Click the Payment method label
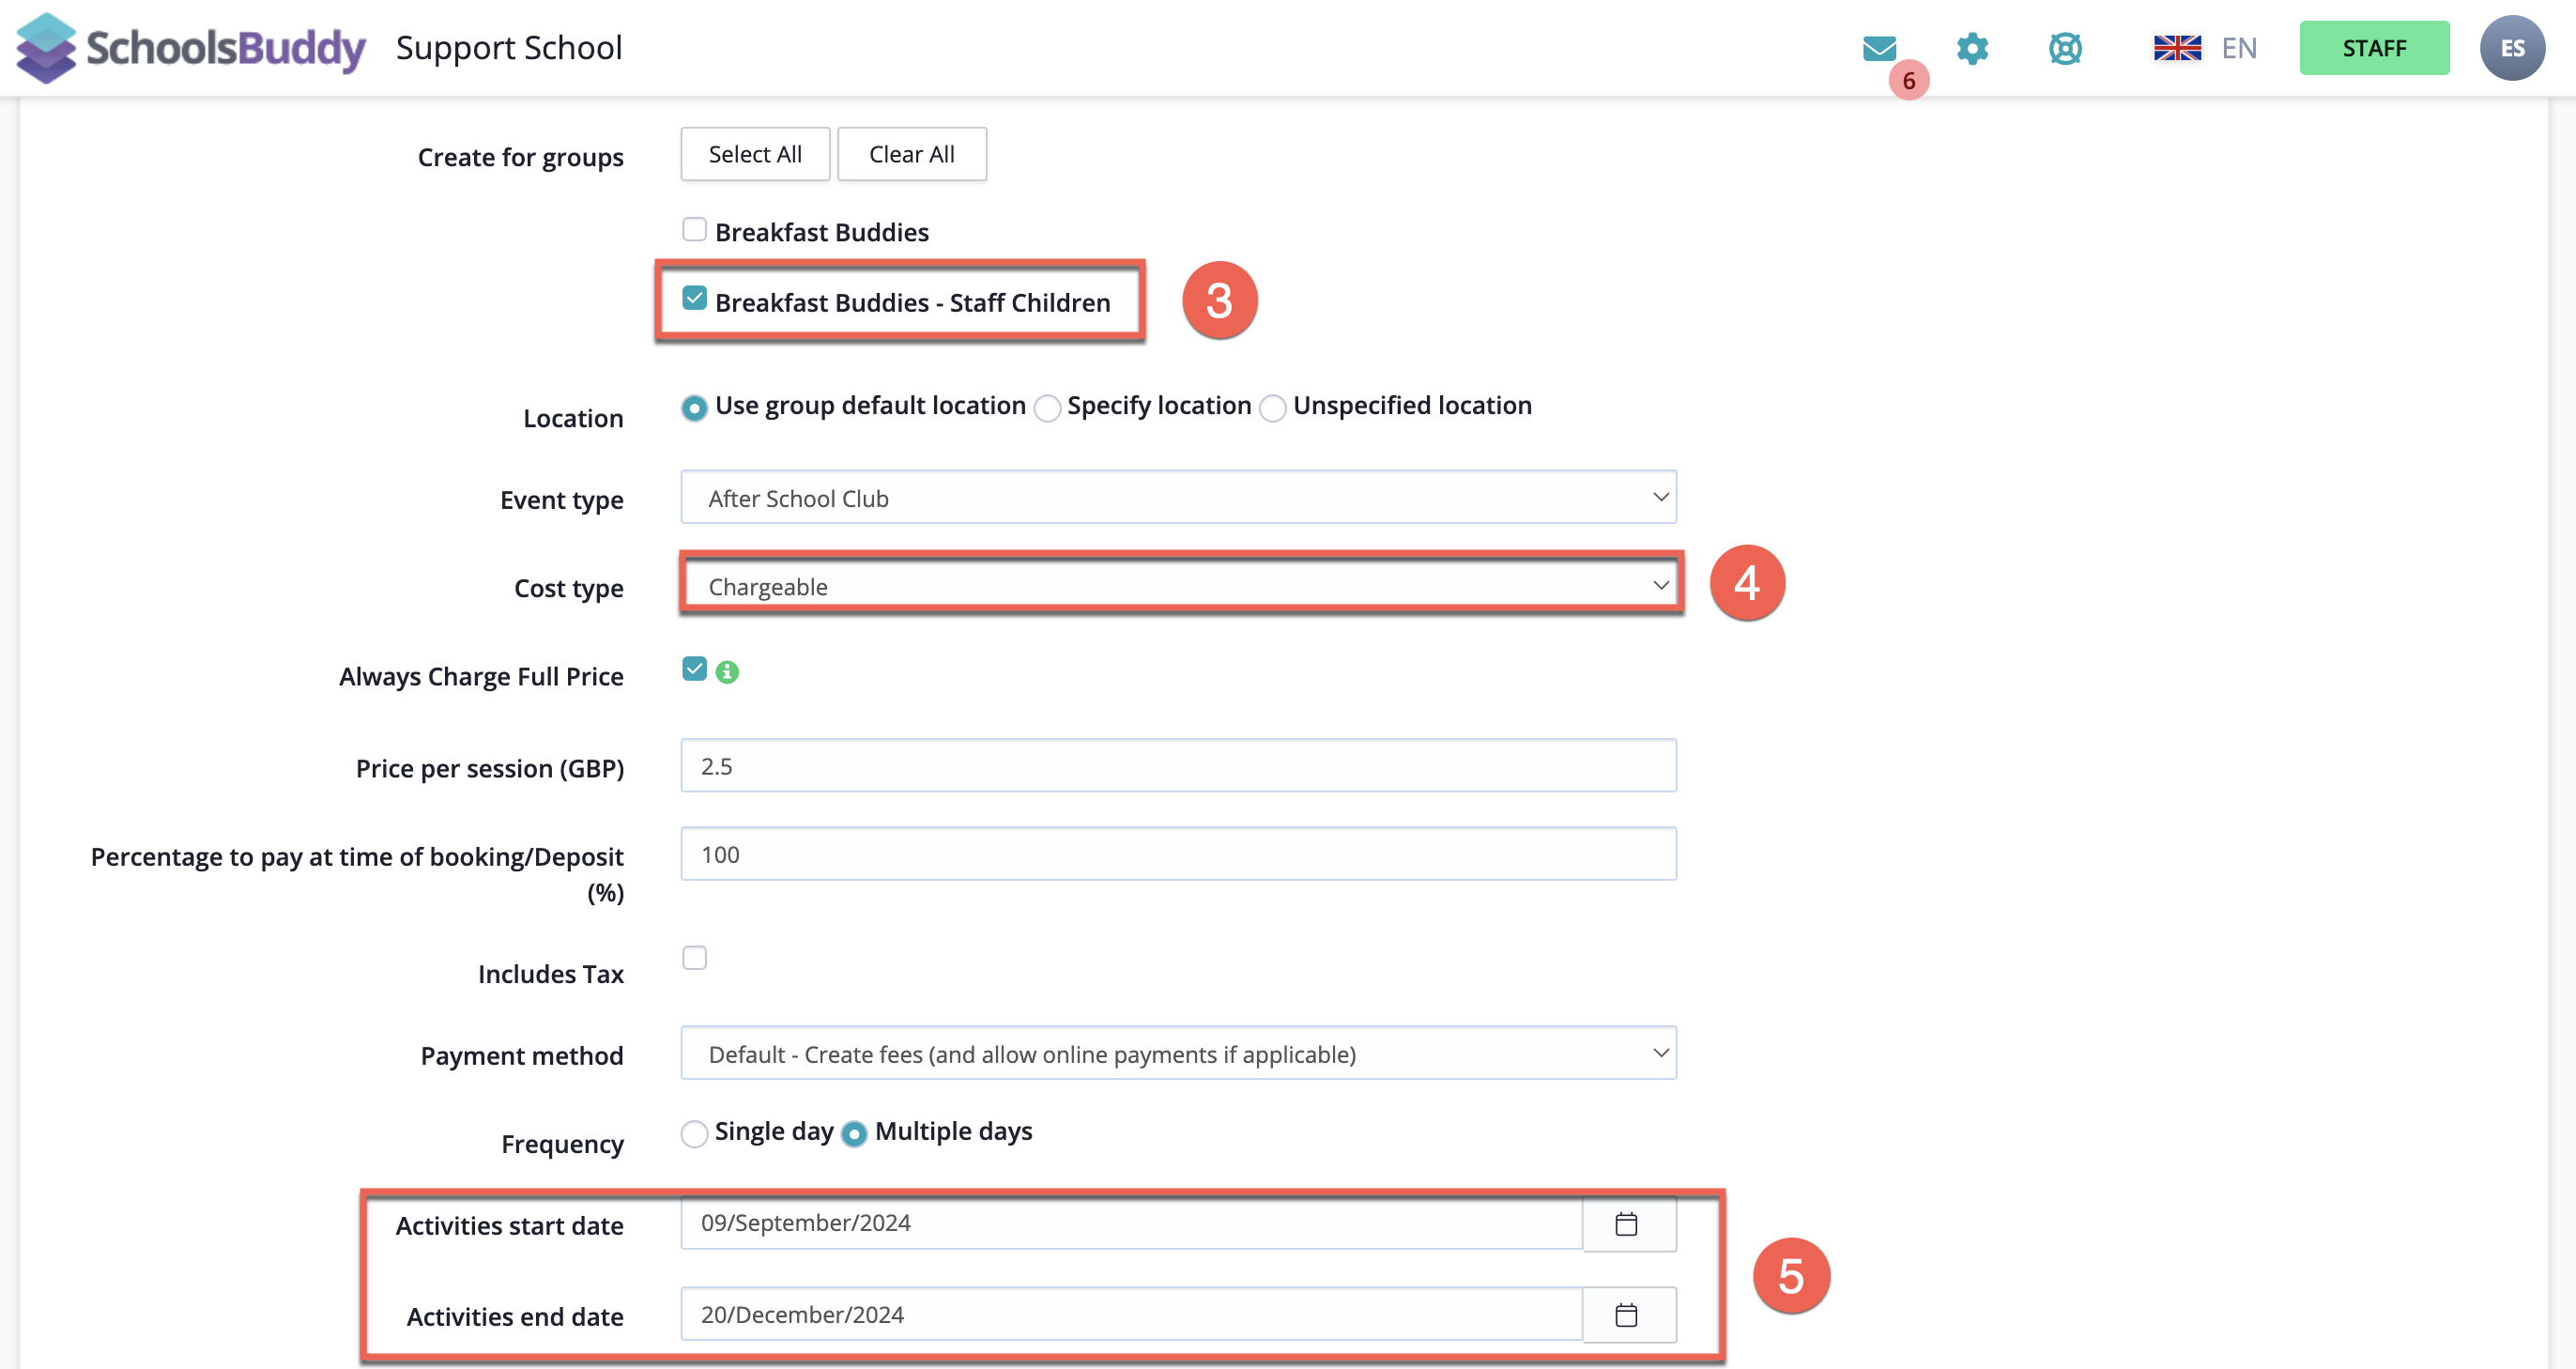Image resolution: width=2576 pixels, height=1369 pixels. (x=521, y=1056)
